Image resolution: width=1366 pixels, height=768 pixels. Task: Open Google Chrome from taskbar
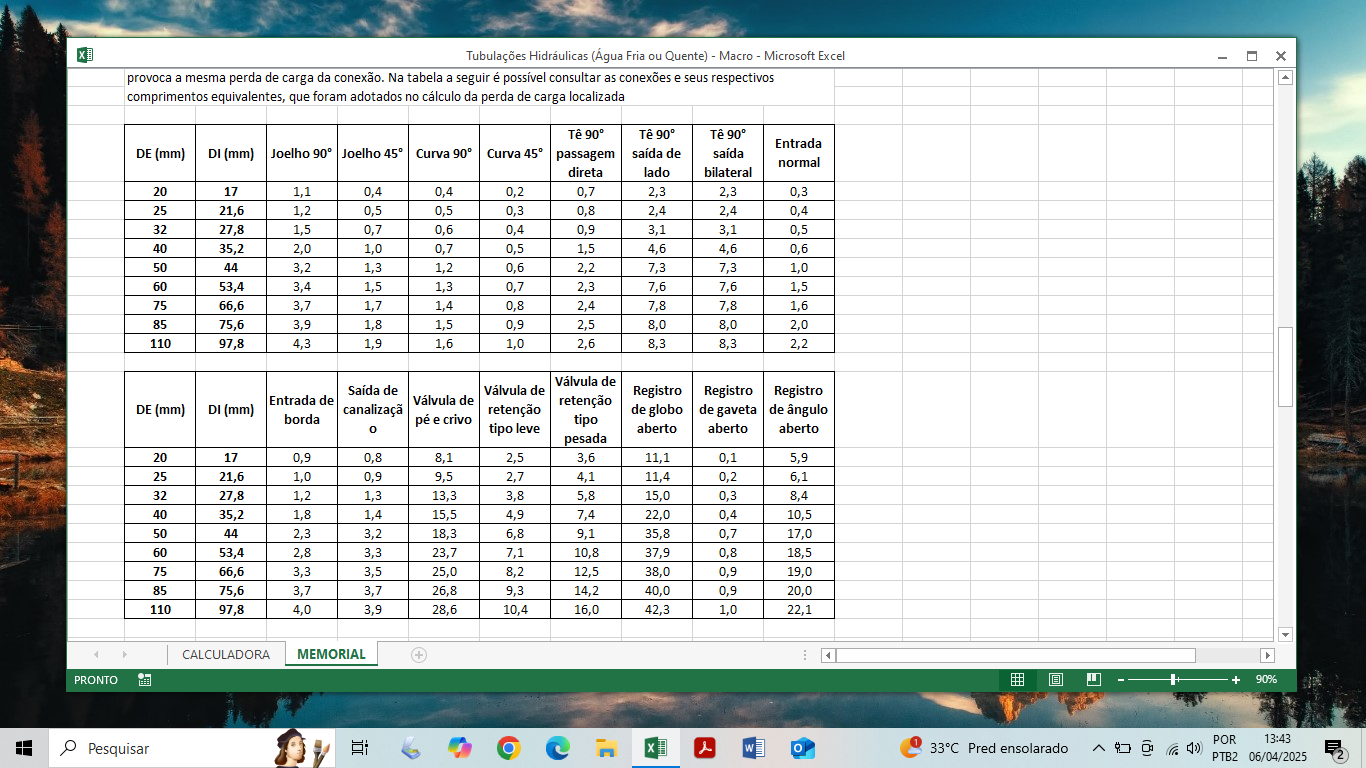[x=509, y=748]
